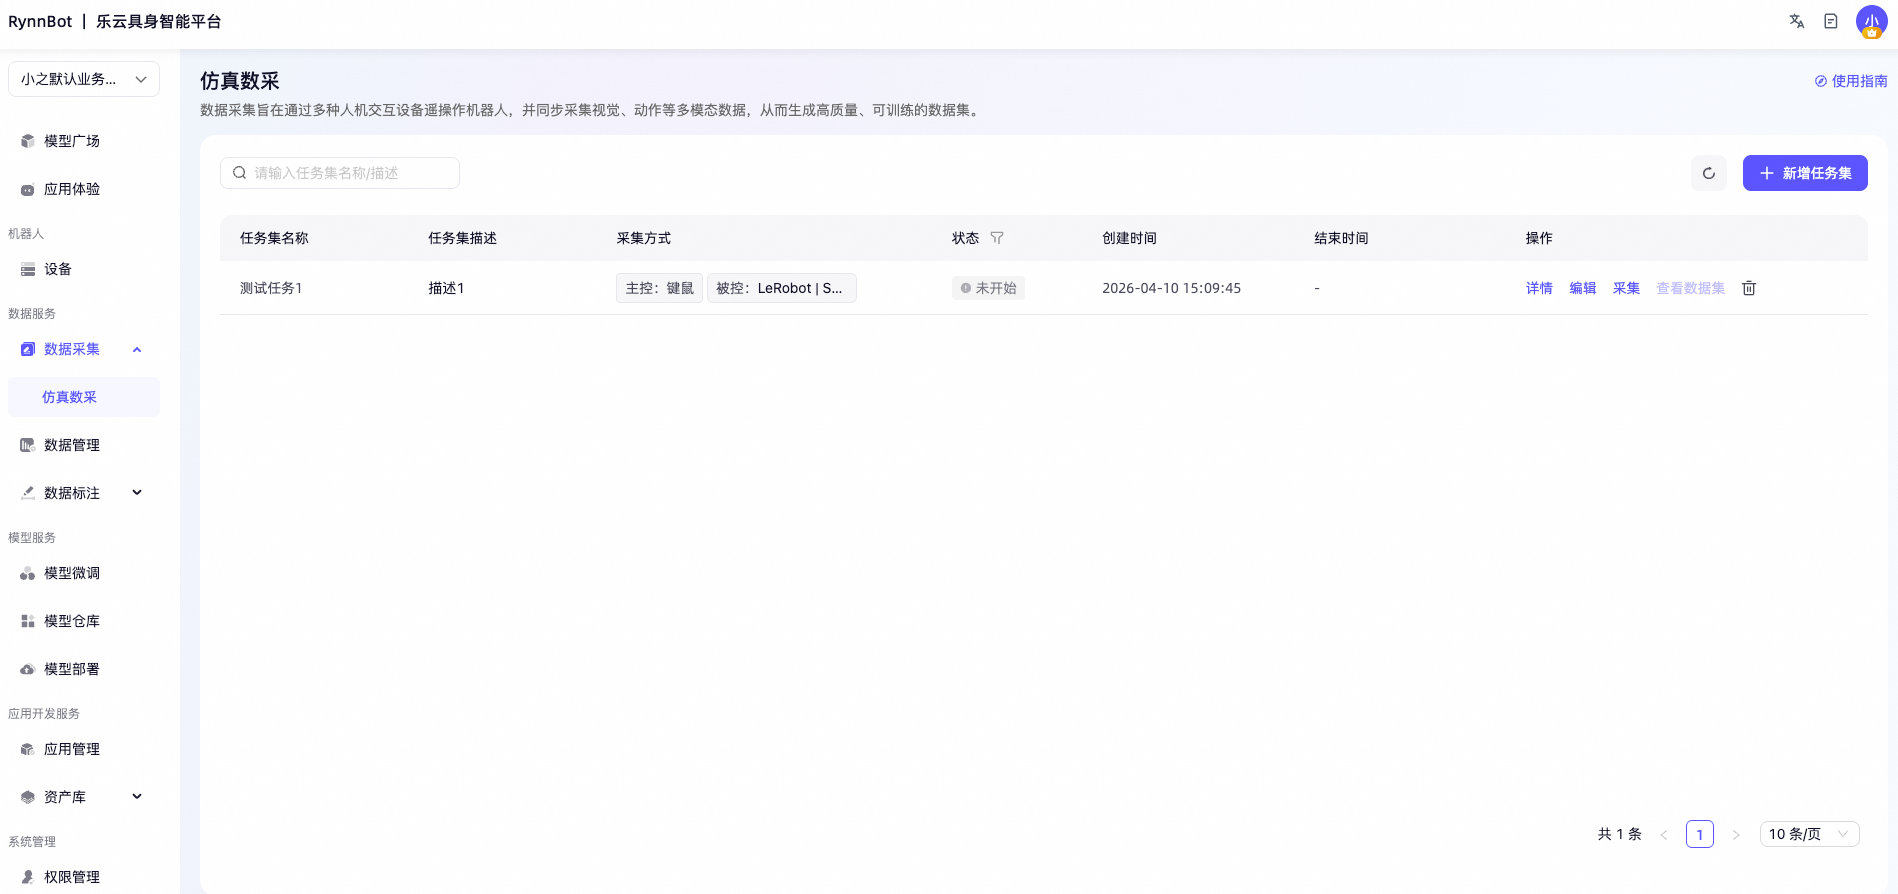
Task: Open the 设备 menu item
Action: (x=84, y=269)
